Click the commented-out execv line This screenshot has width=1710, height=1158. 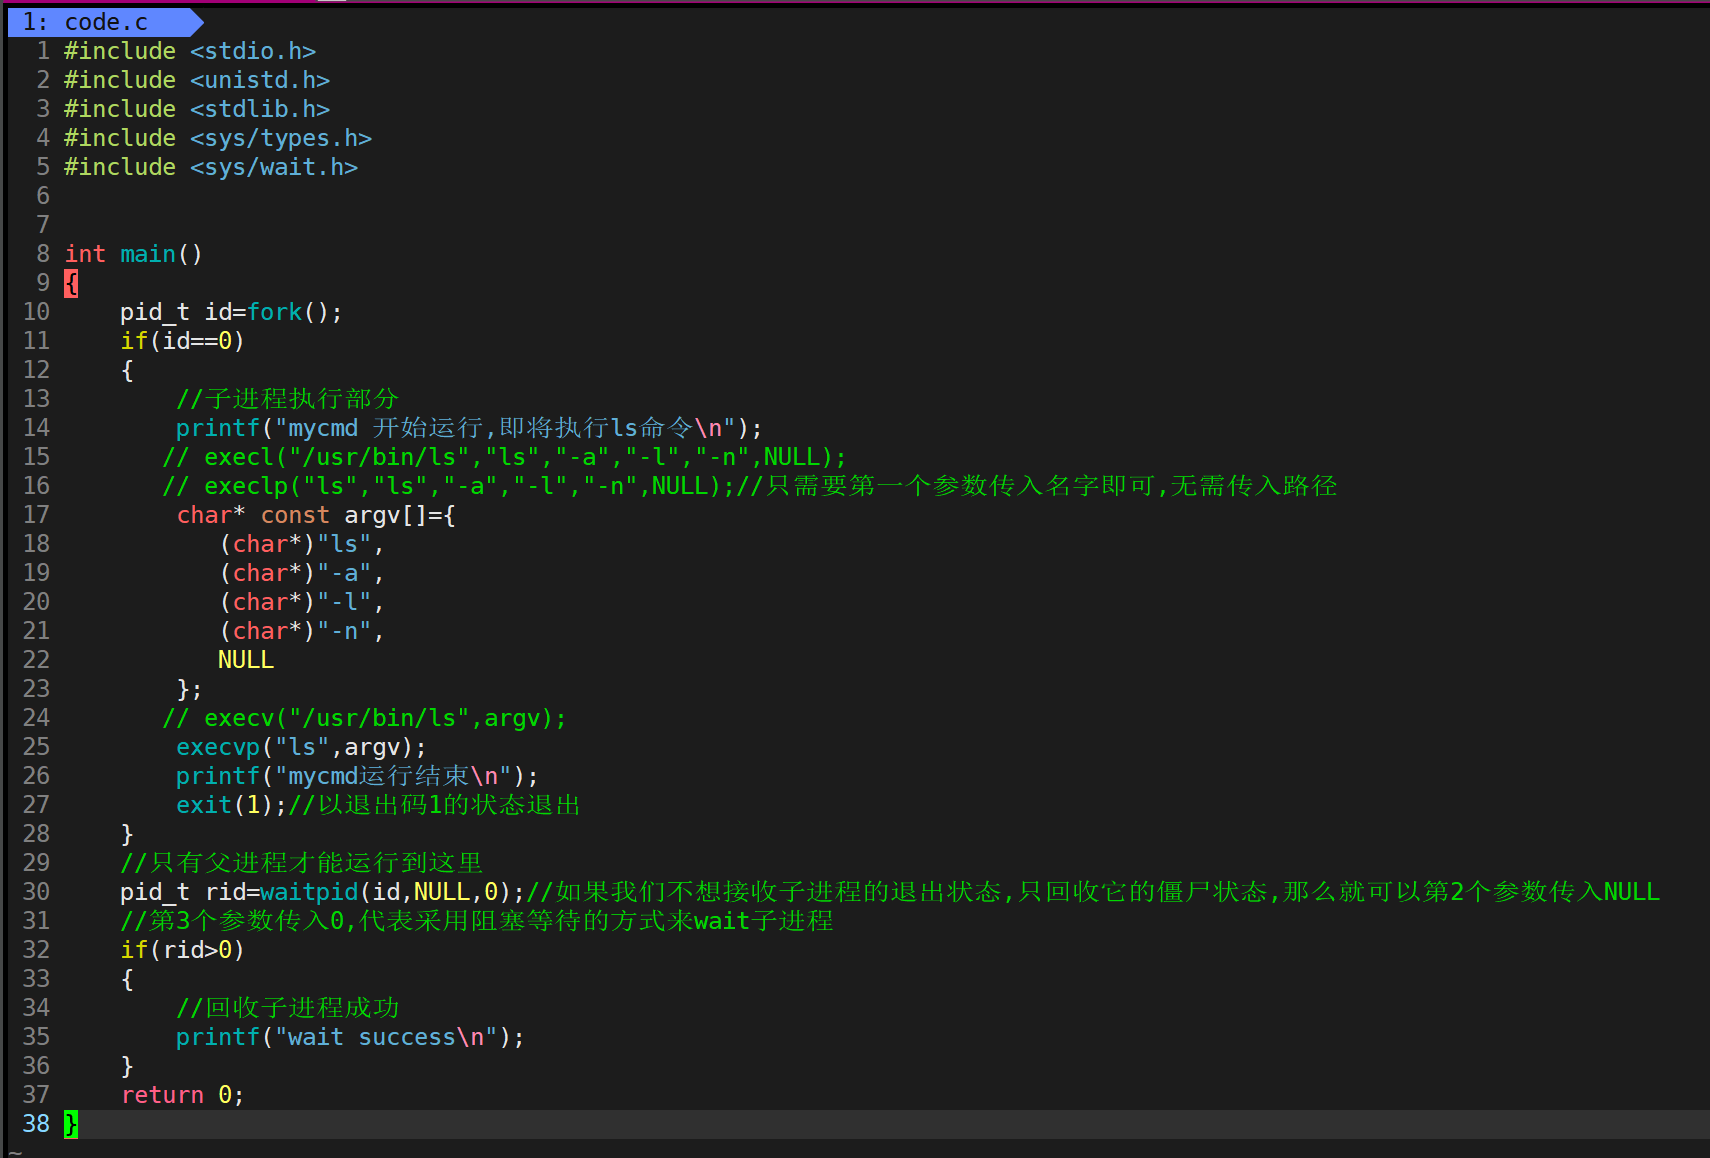364,718
